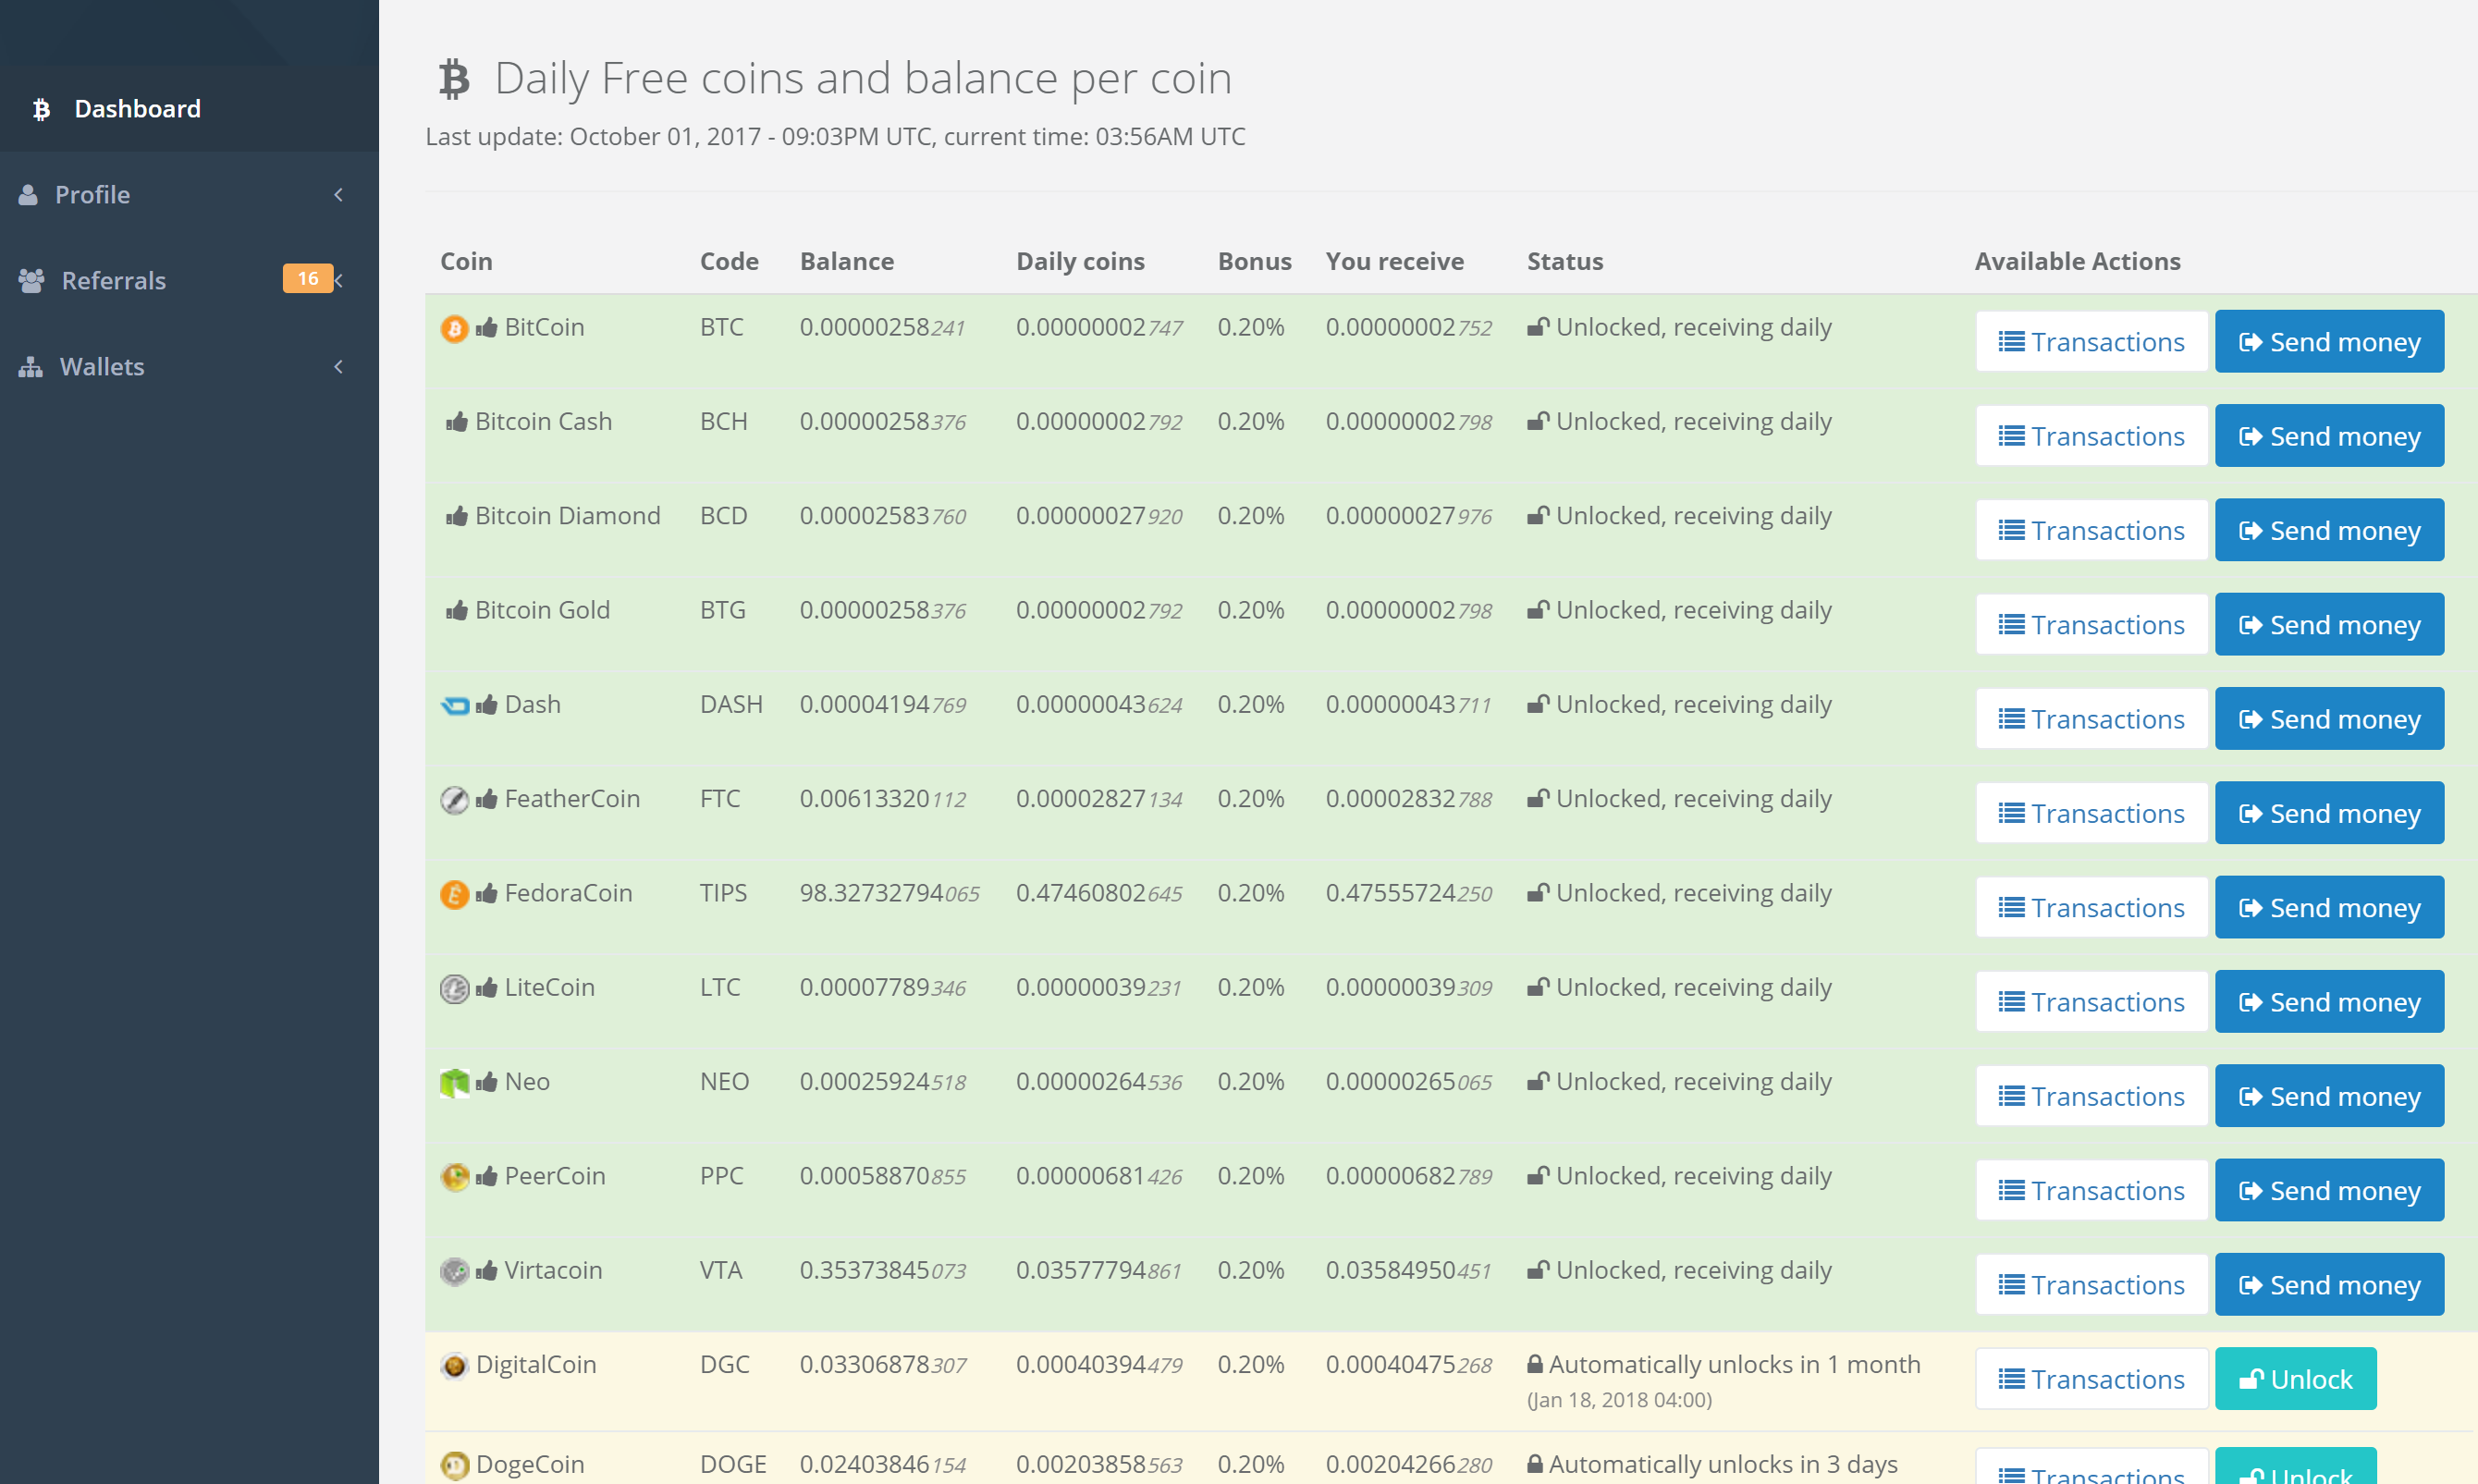2478x1484 pixels.
Task: Expand the Profile menu chevron
Action: click(339, 195)
